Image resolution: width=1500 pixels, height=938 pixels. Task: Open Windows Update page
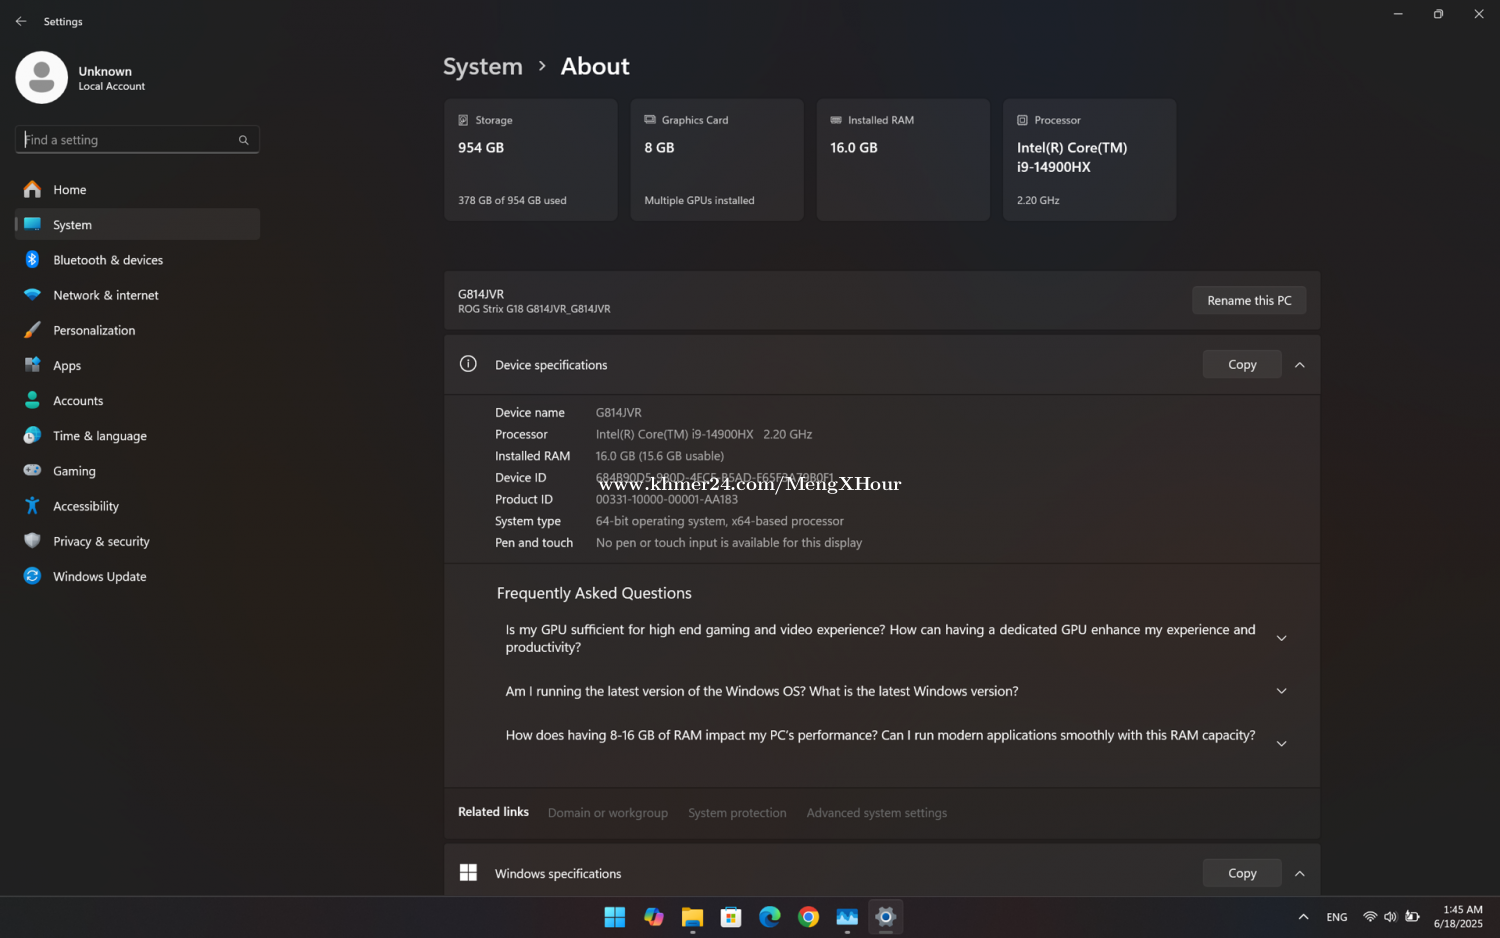(137, 577)
